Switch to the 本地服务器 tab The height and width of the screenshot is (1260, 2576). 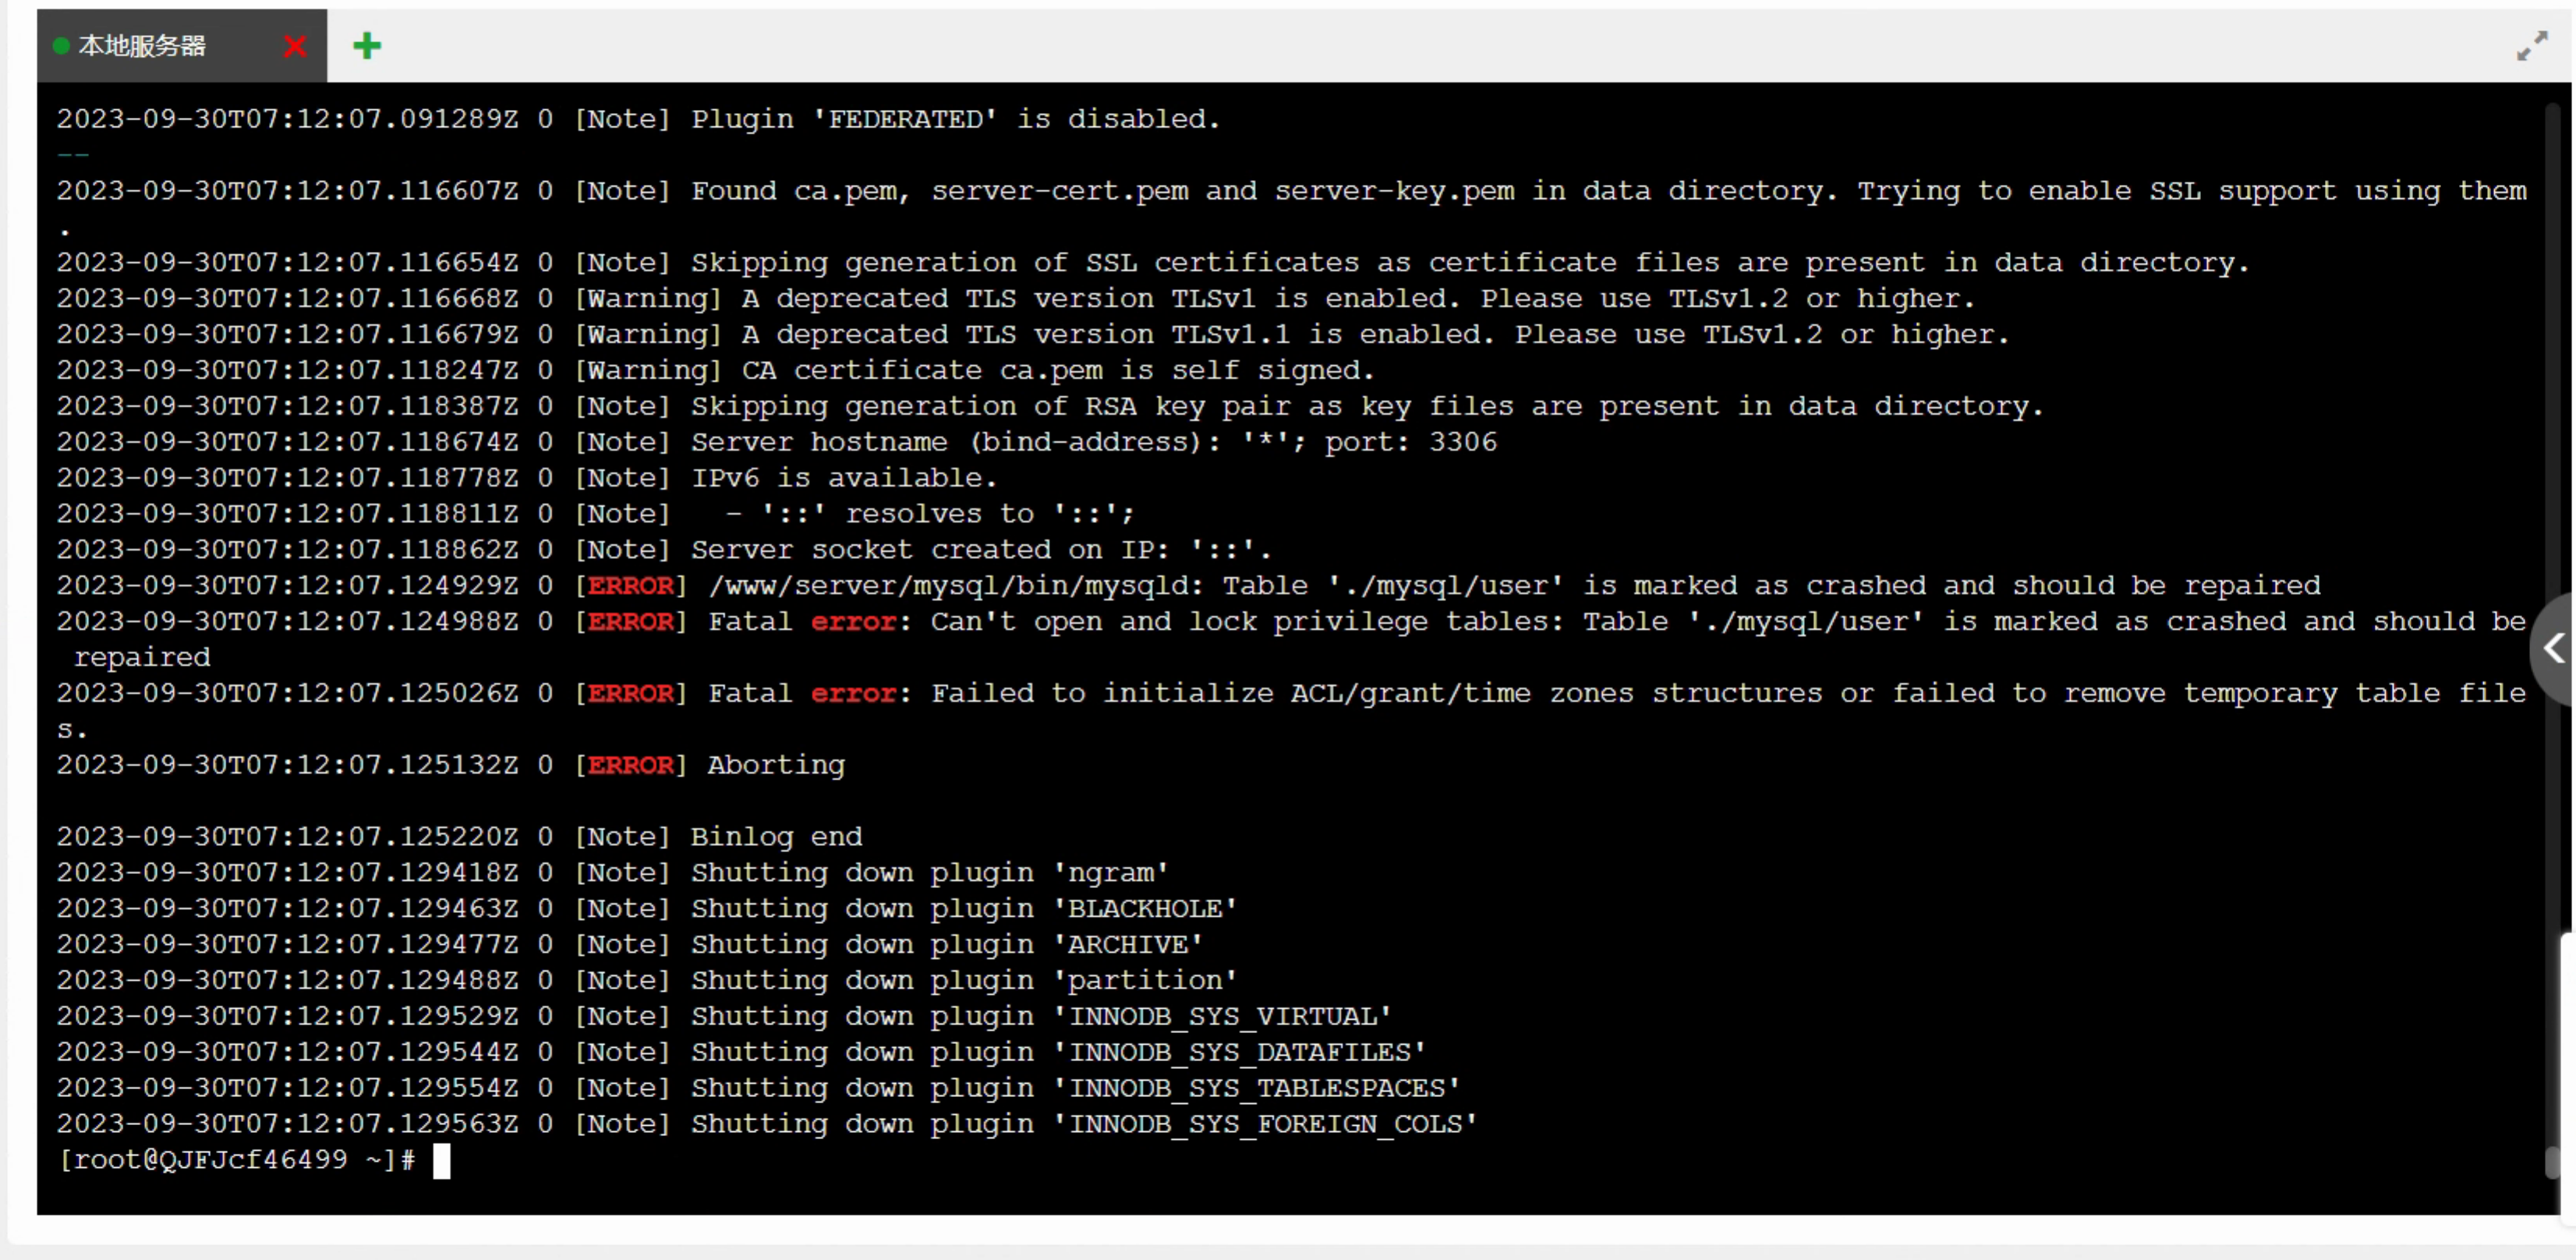(x=141, y=46)
